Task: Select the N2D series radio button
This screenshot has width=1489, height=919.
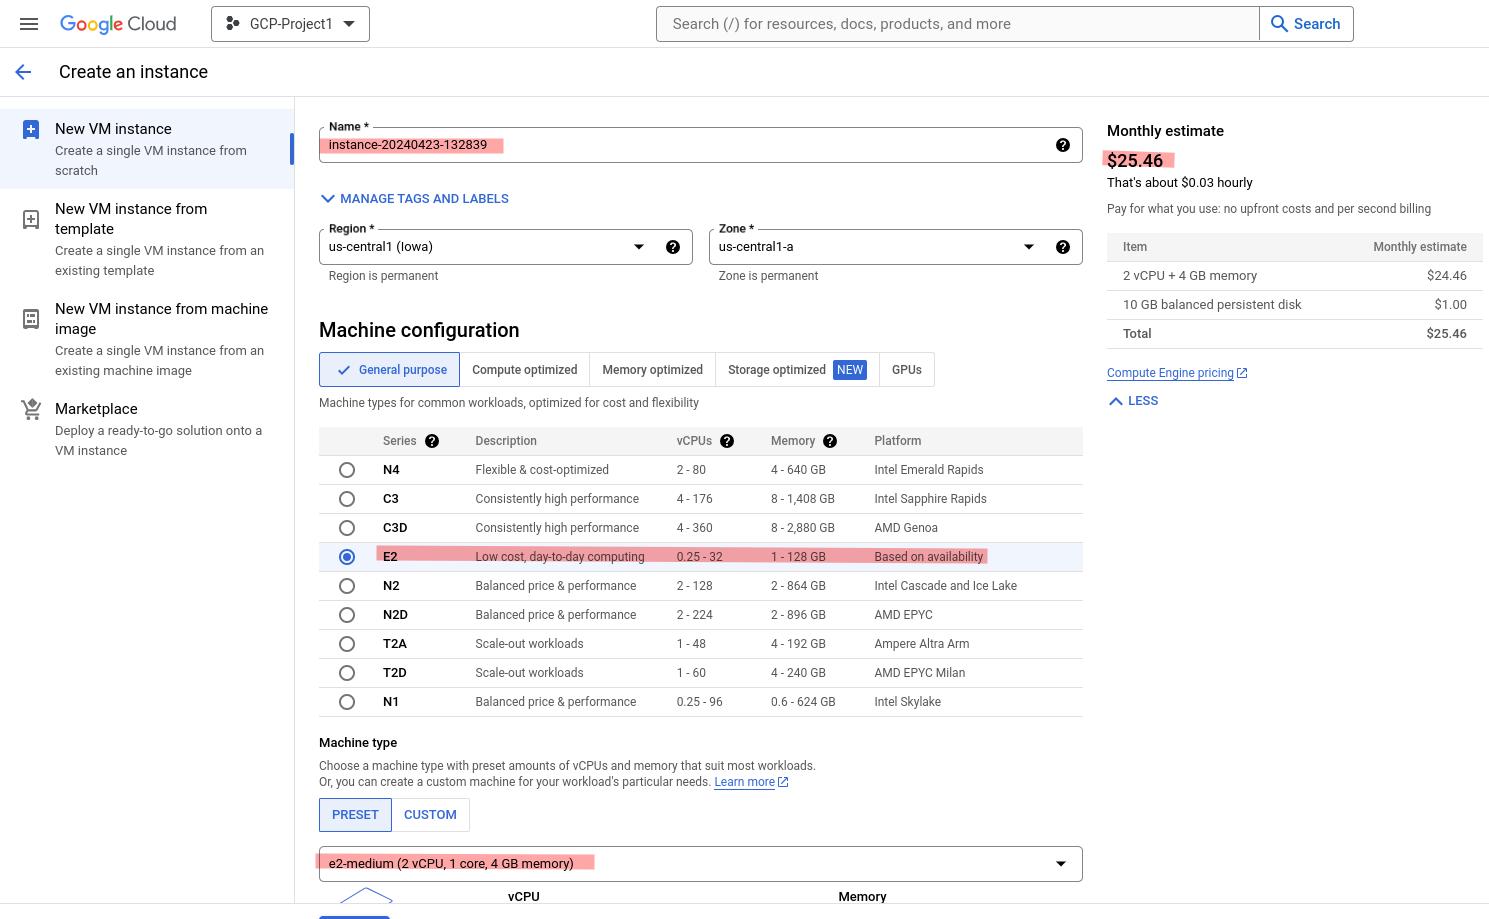Action: [347, 615]
